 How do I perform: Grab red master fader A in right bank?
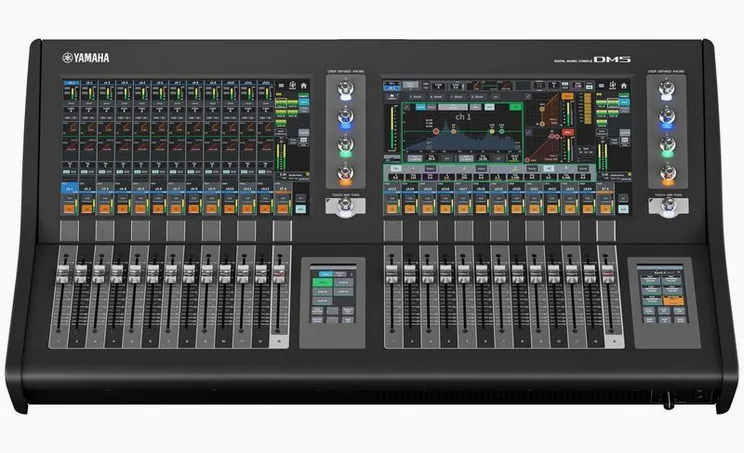(608, 274)
